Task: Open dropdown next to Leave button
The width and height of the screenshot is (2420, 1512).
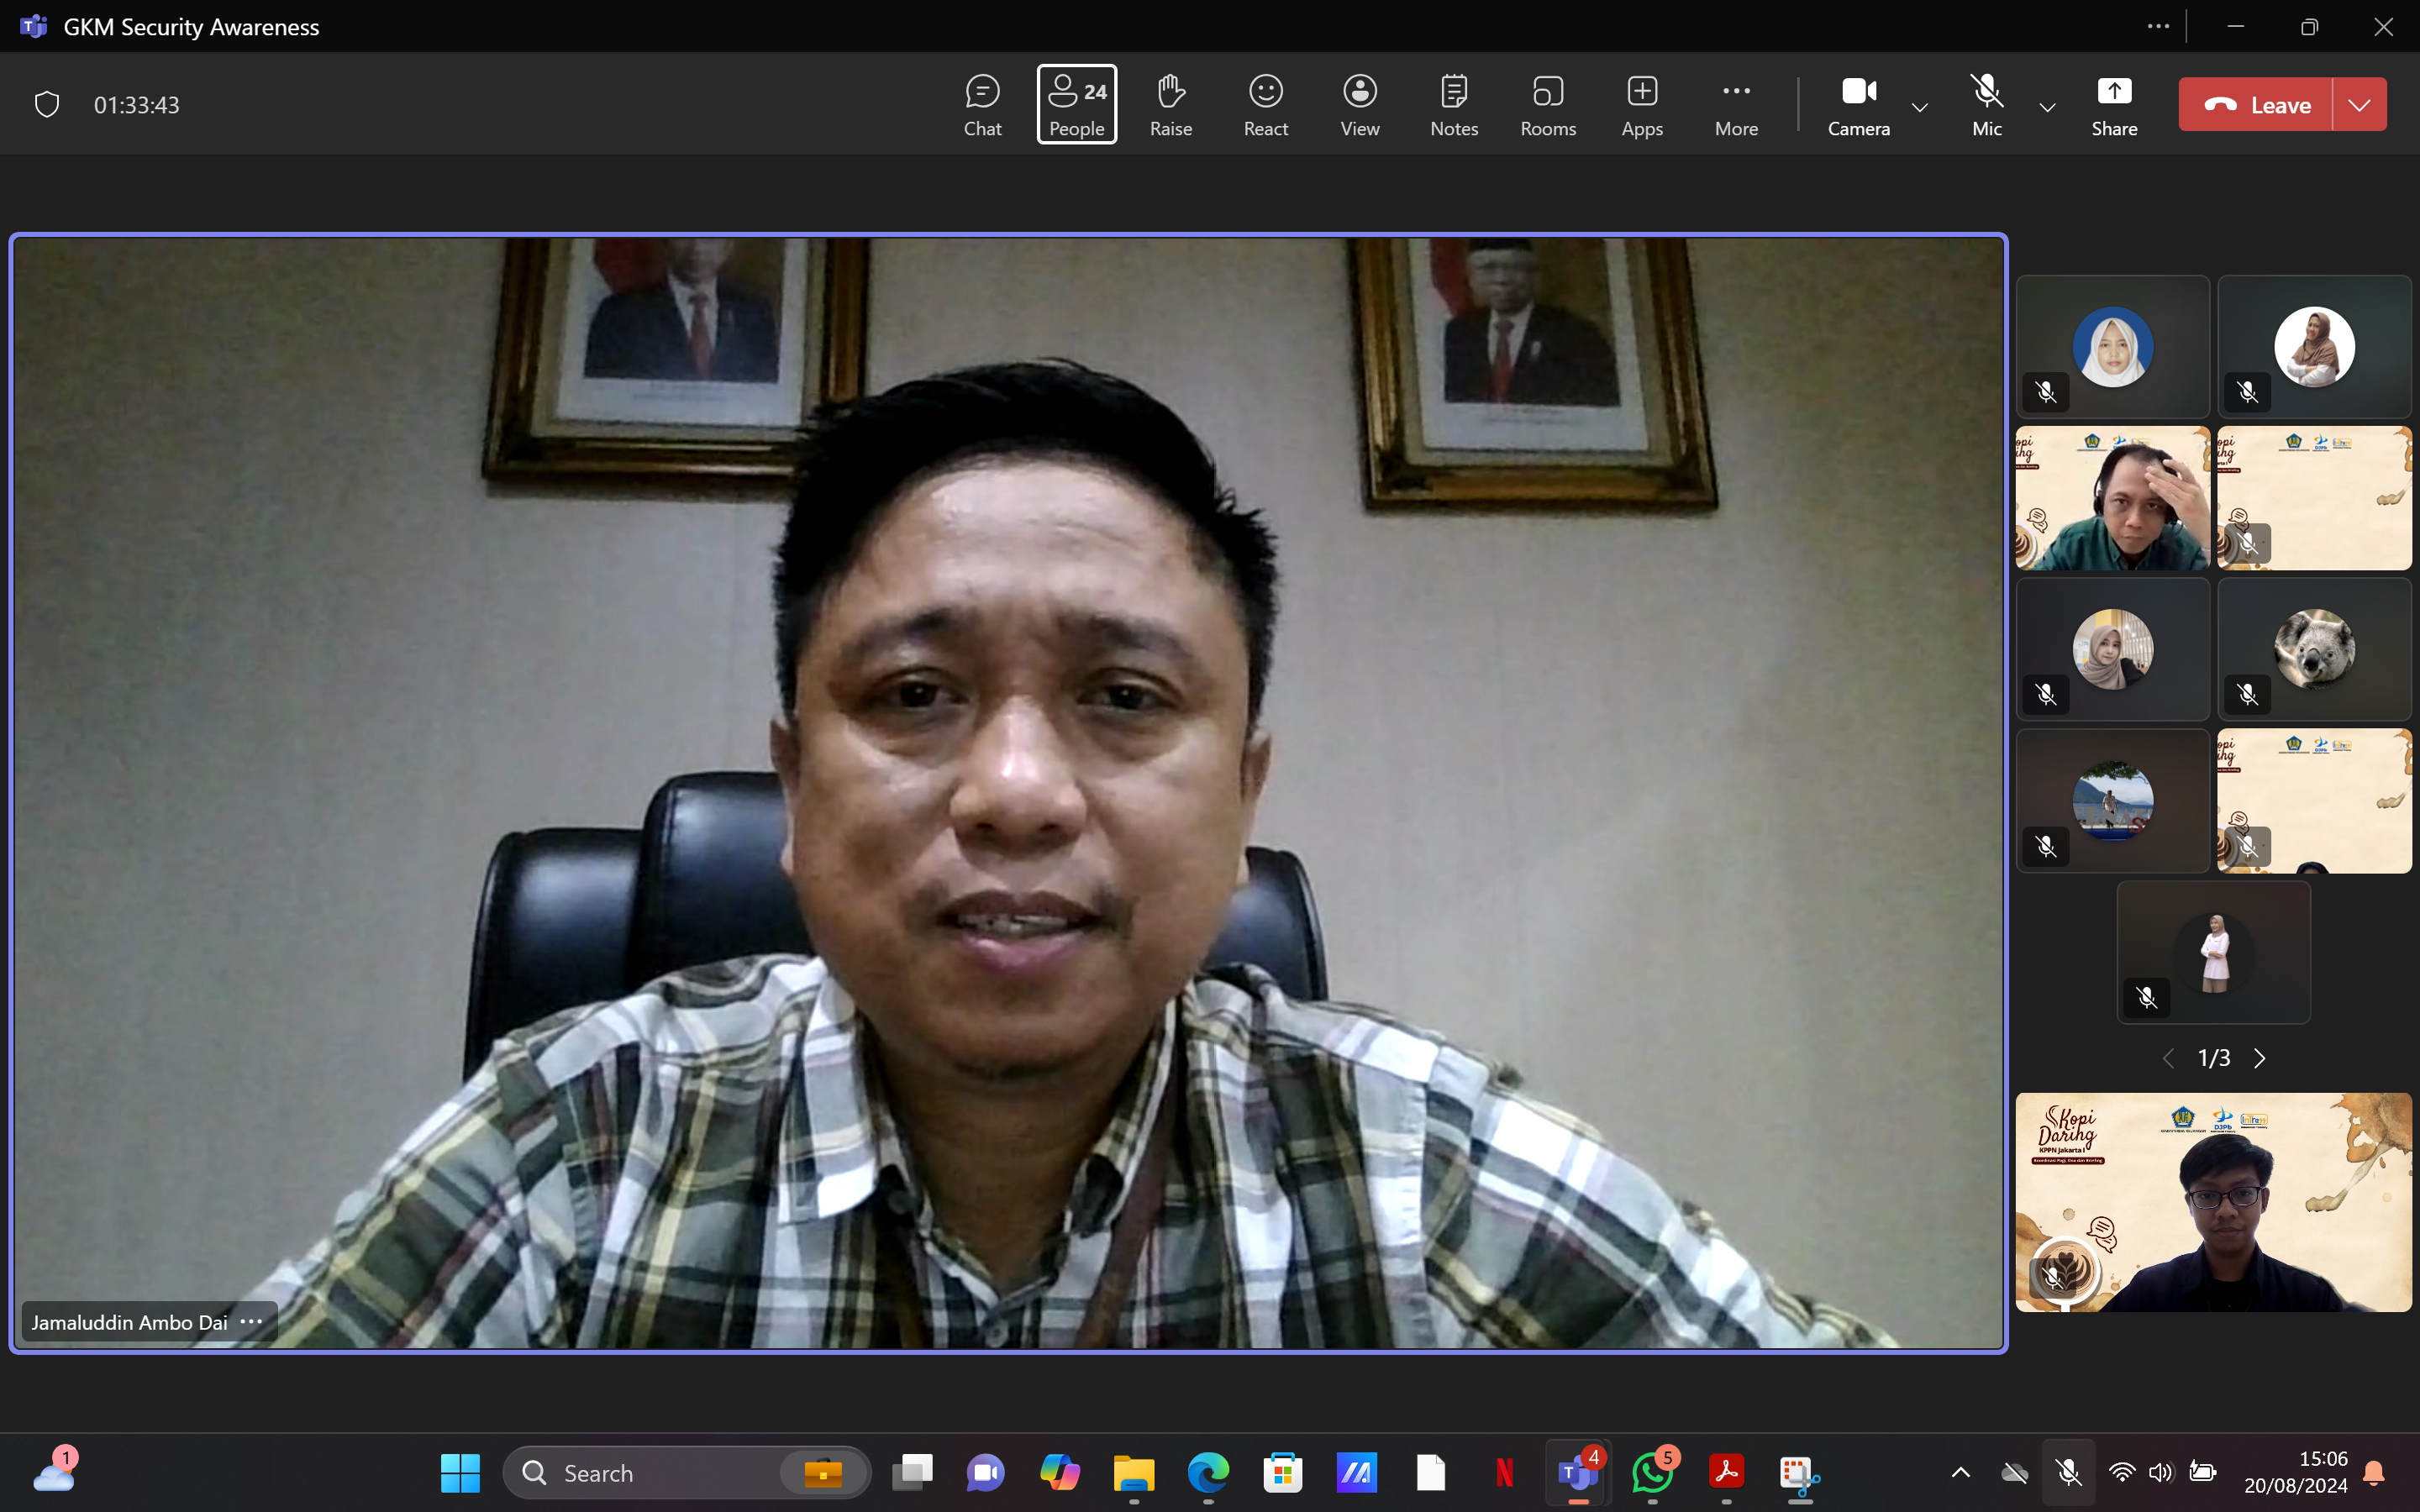Action: coord(2359,105)
